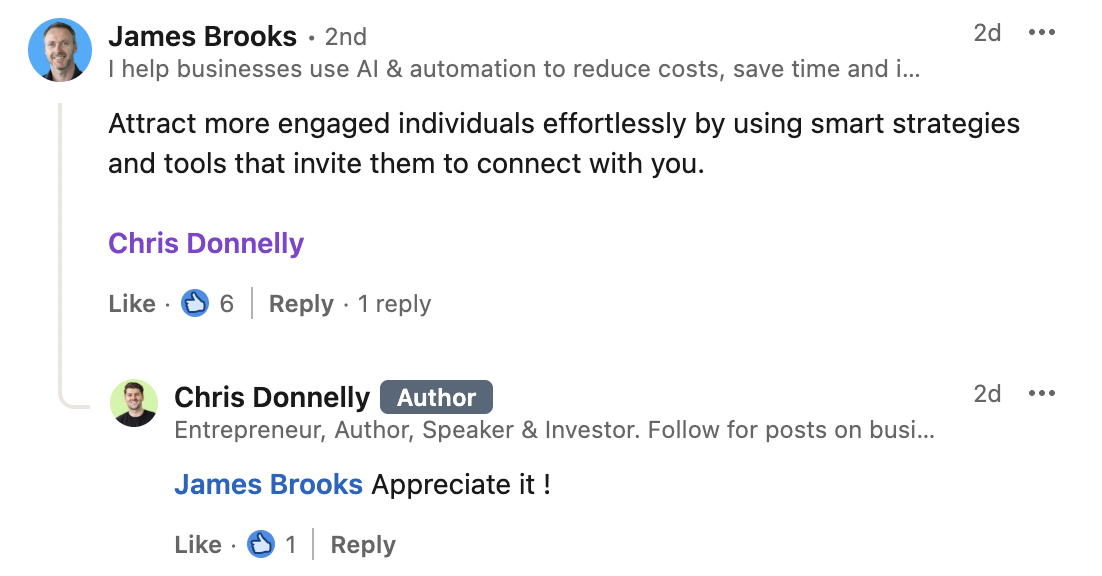
Task: Click the reaction count of 6 on the comment
Action: point(225,303)
